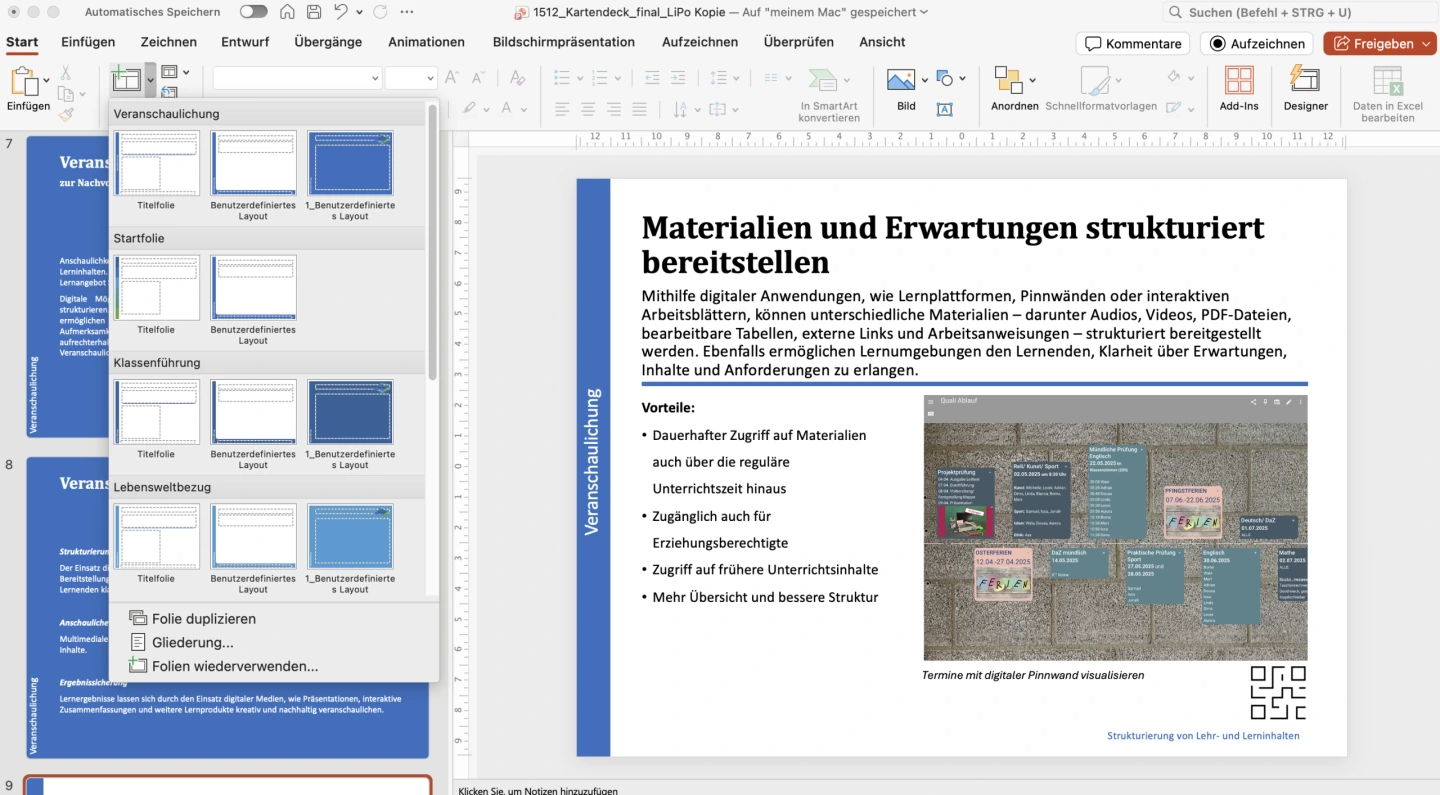Click the Suchen search field
This screenshot has height=795, width=1440.
(x=1300, y=12)
